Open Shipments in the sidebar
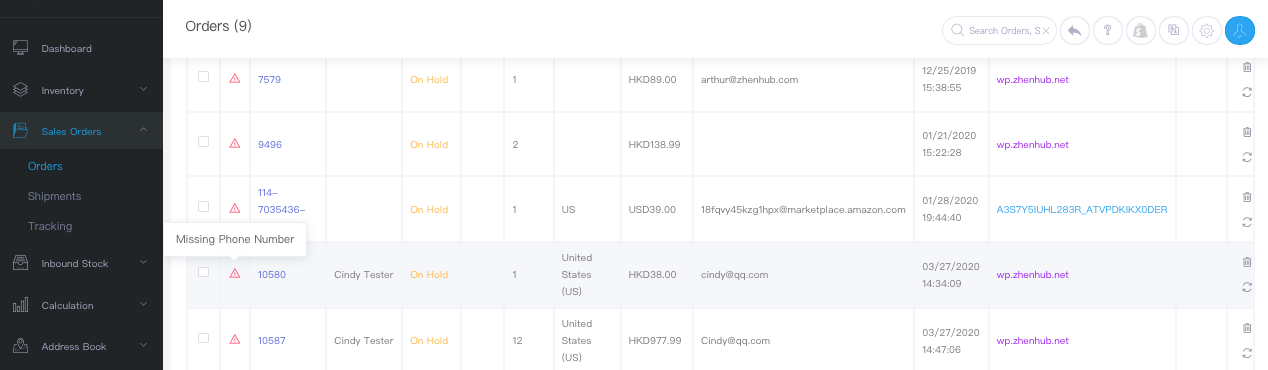This screenshot has width=1268, height=370. click(55, 196)
